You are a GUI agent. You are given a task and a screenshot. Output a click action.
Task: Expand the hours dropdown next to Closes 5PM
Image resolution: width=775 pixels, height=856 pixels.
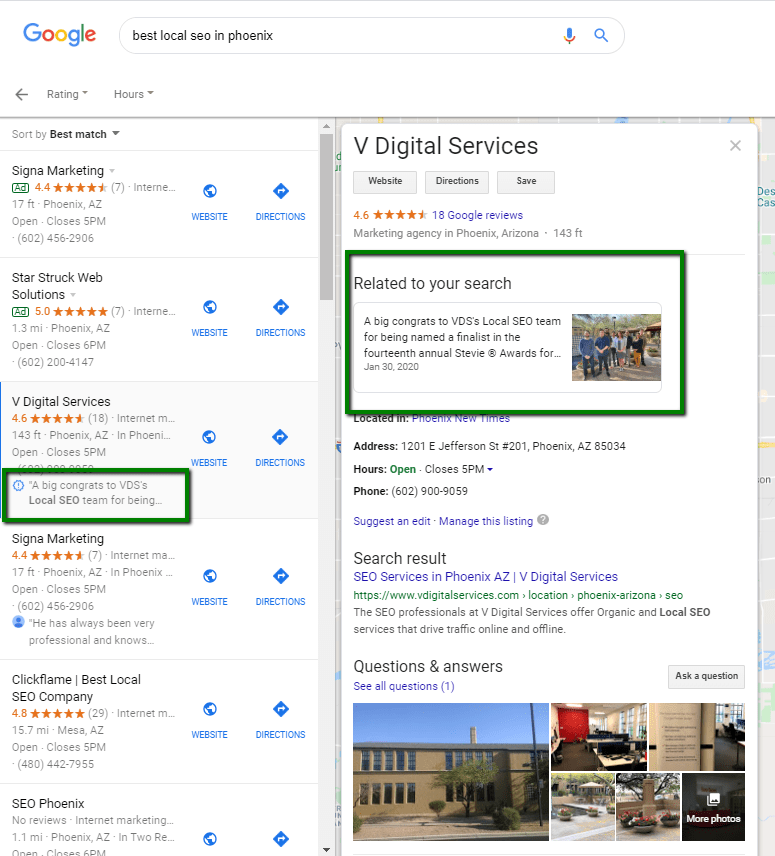click(490, 469)
